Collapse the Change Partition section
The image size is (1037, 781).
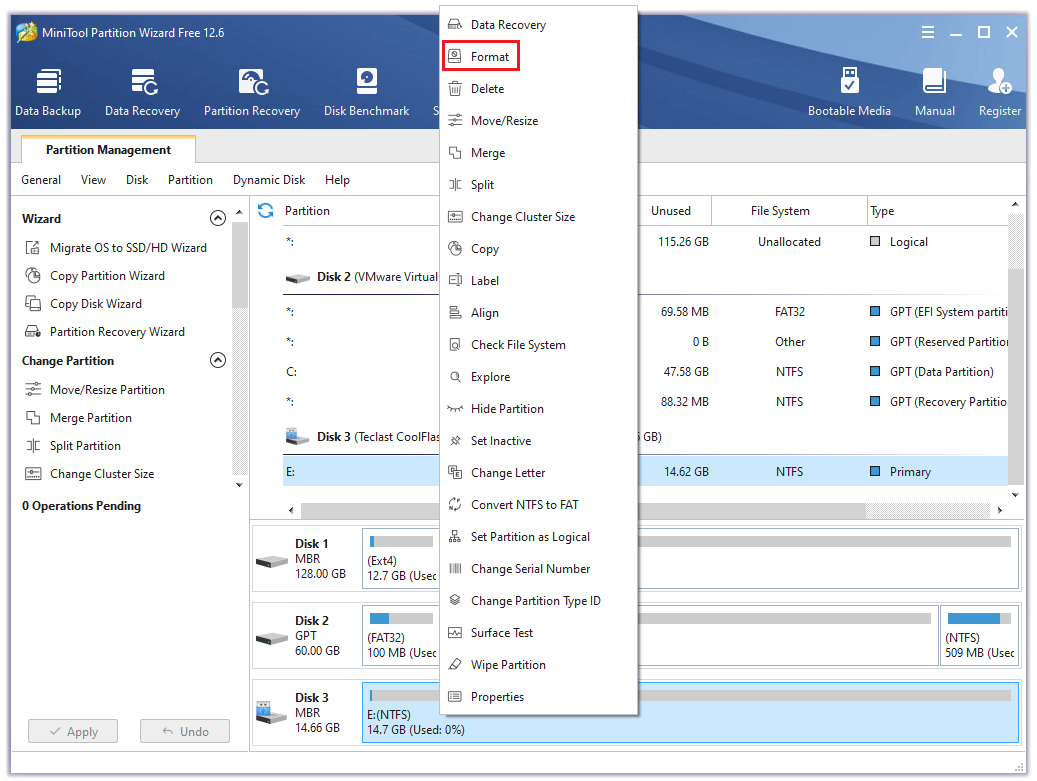pyautogui.click(x=217, y=361)
